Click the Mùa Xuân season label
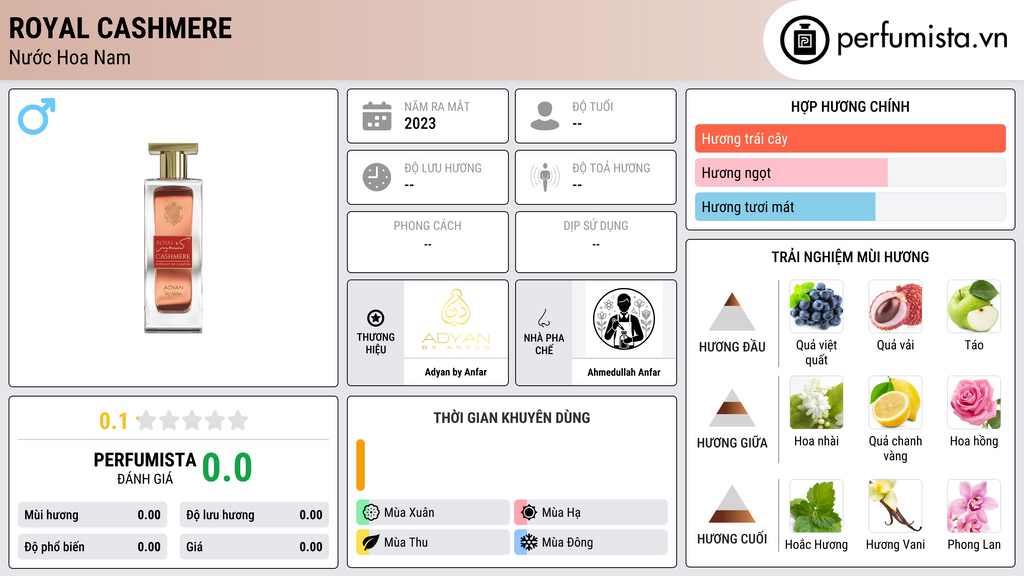1024x576 pixels. pyautogui.click(x=409, y=513)
